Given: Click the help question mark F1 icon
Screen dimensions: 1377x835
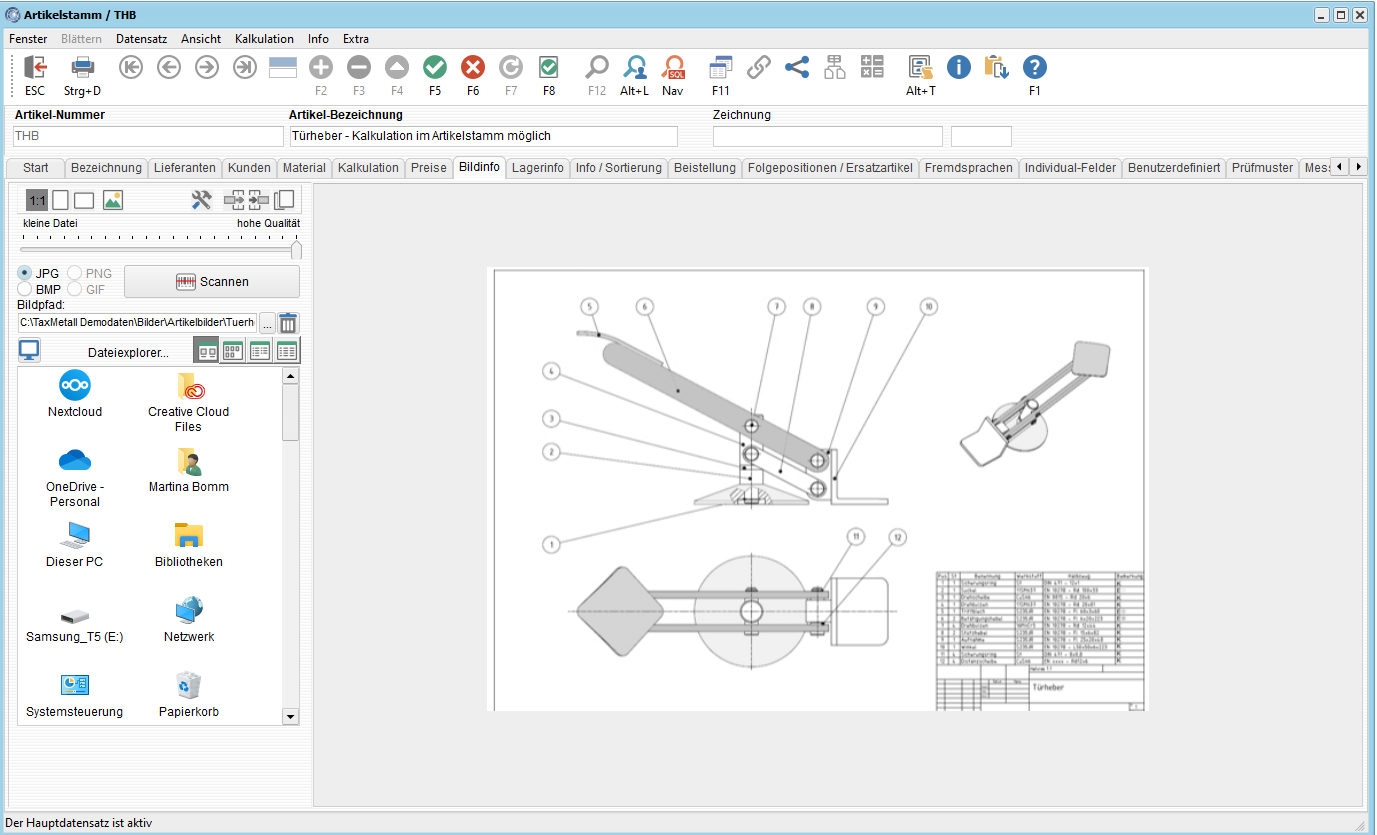Looking at the screenshot, I should click(x=1035, y=68).
